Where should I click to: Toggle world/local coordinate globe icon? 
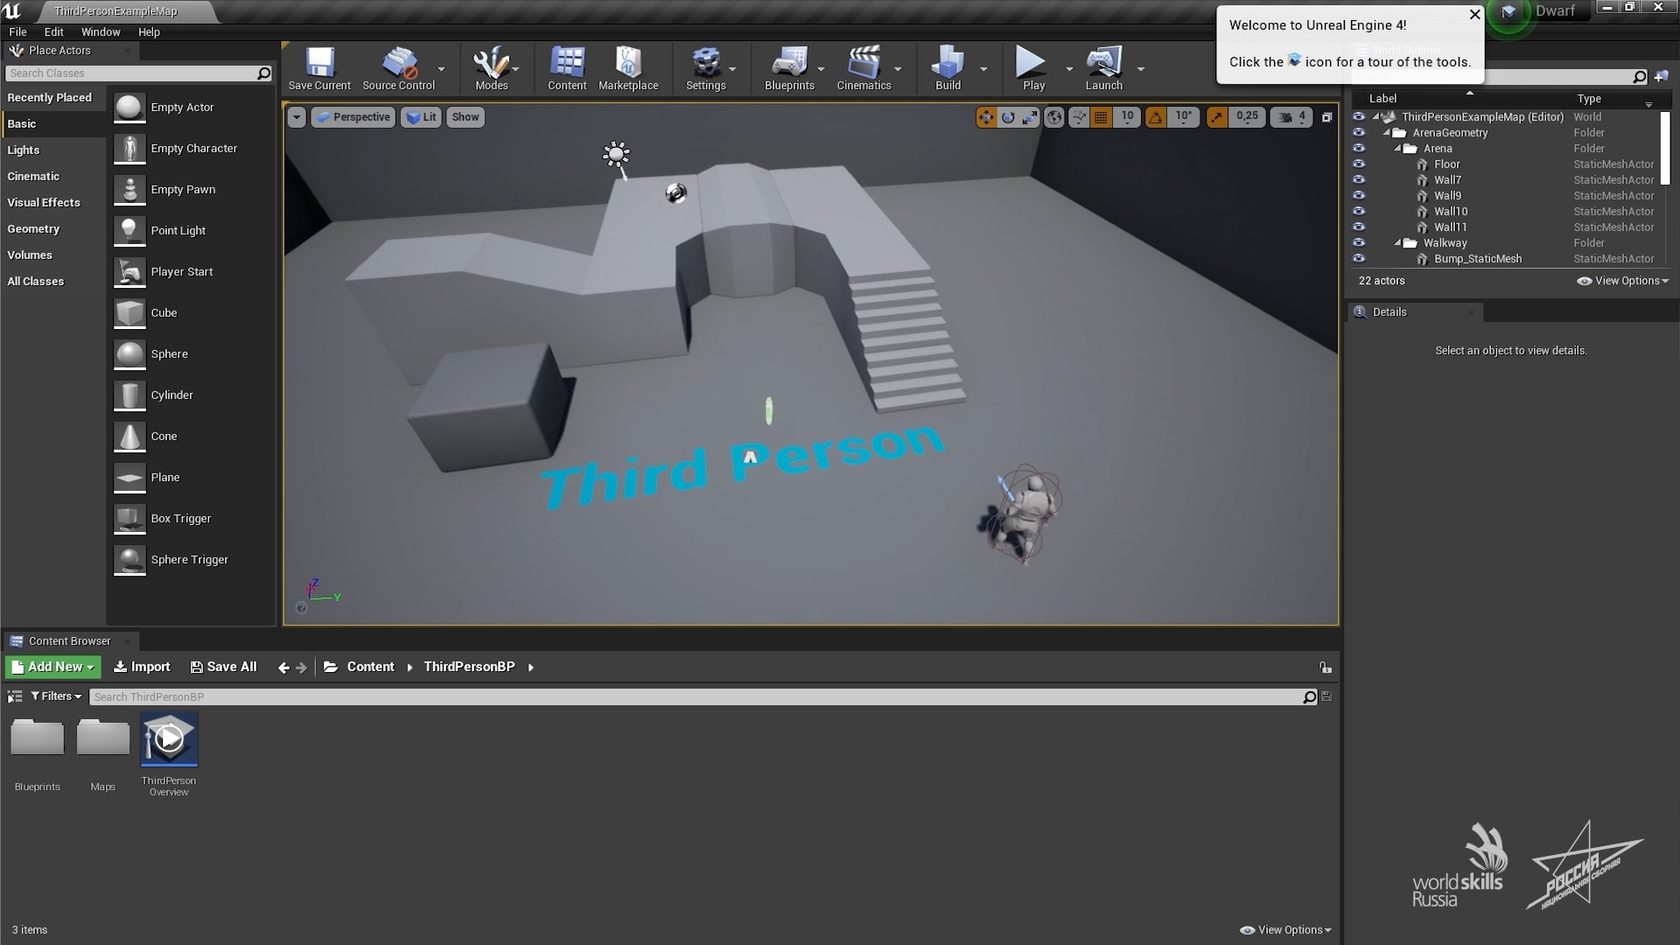pyautogui.click(x=1054, y=117)
